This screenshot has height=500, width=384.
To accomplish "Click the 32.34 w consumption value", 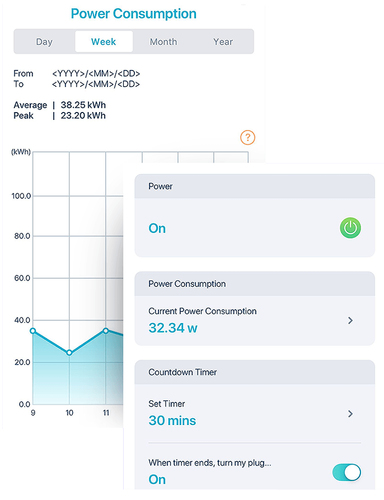I will pos(173,328).
